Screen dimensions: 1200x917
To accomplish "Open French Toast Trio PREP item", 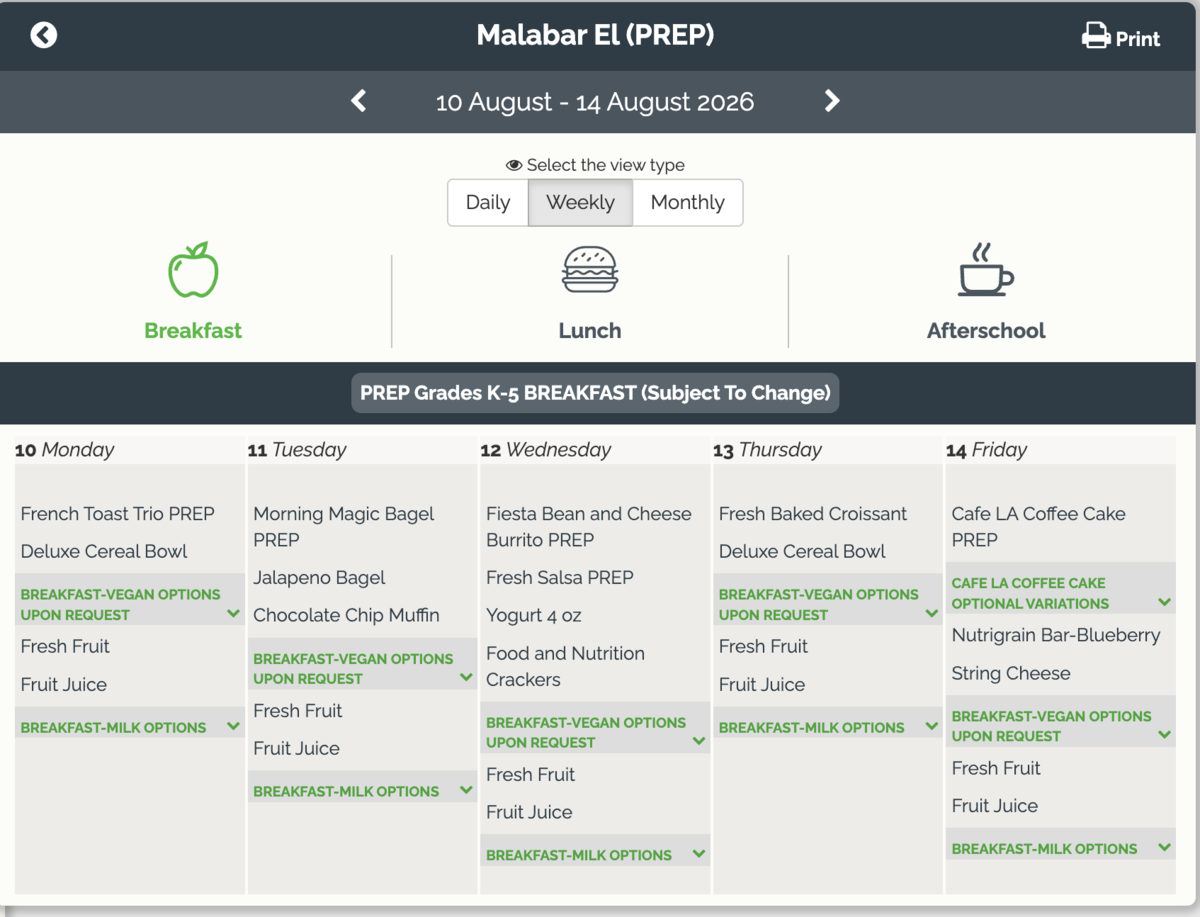I will (118, 514).
